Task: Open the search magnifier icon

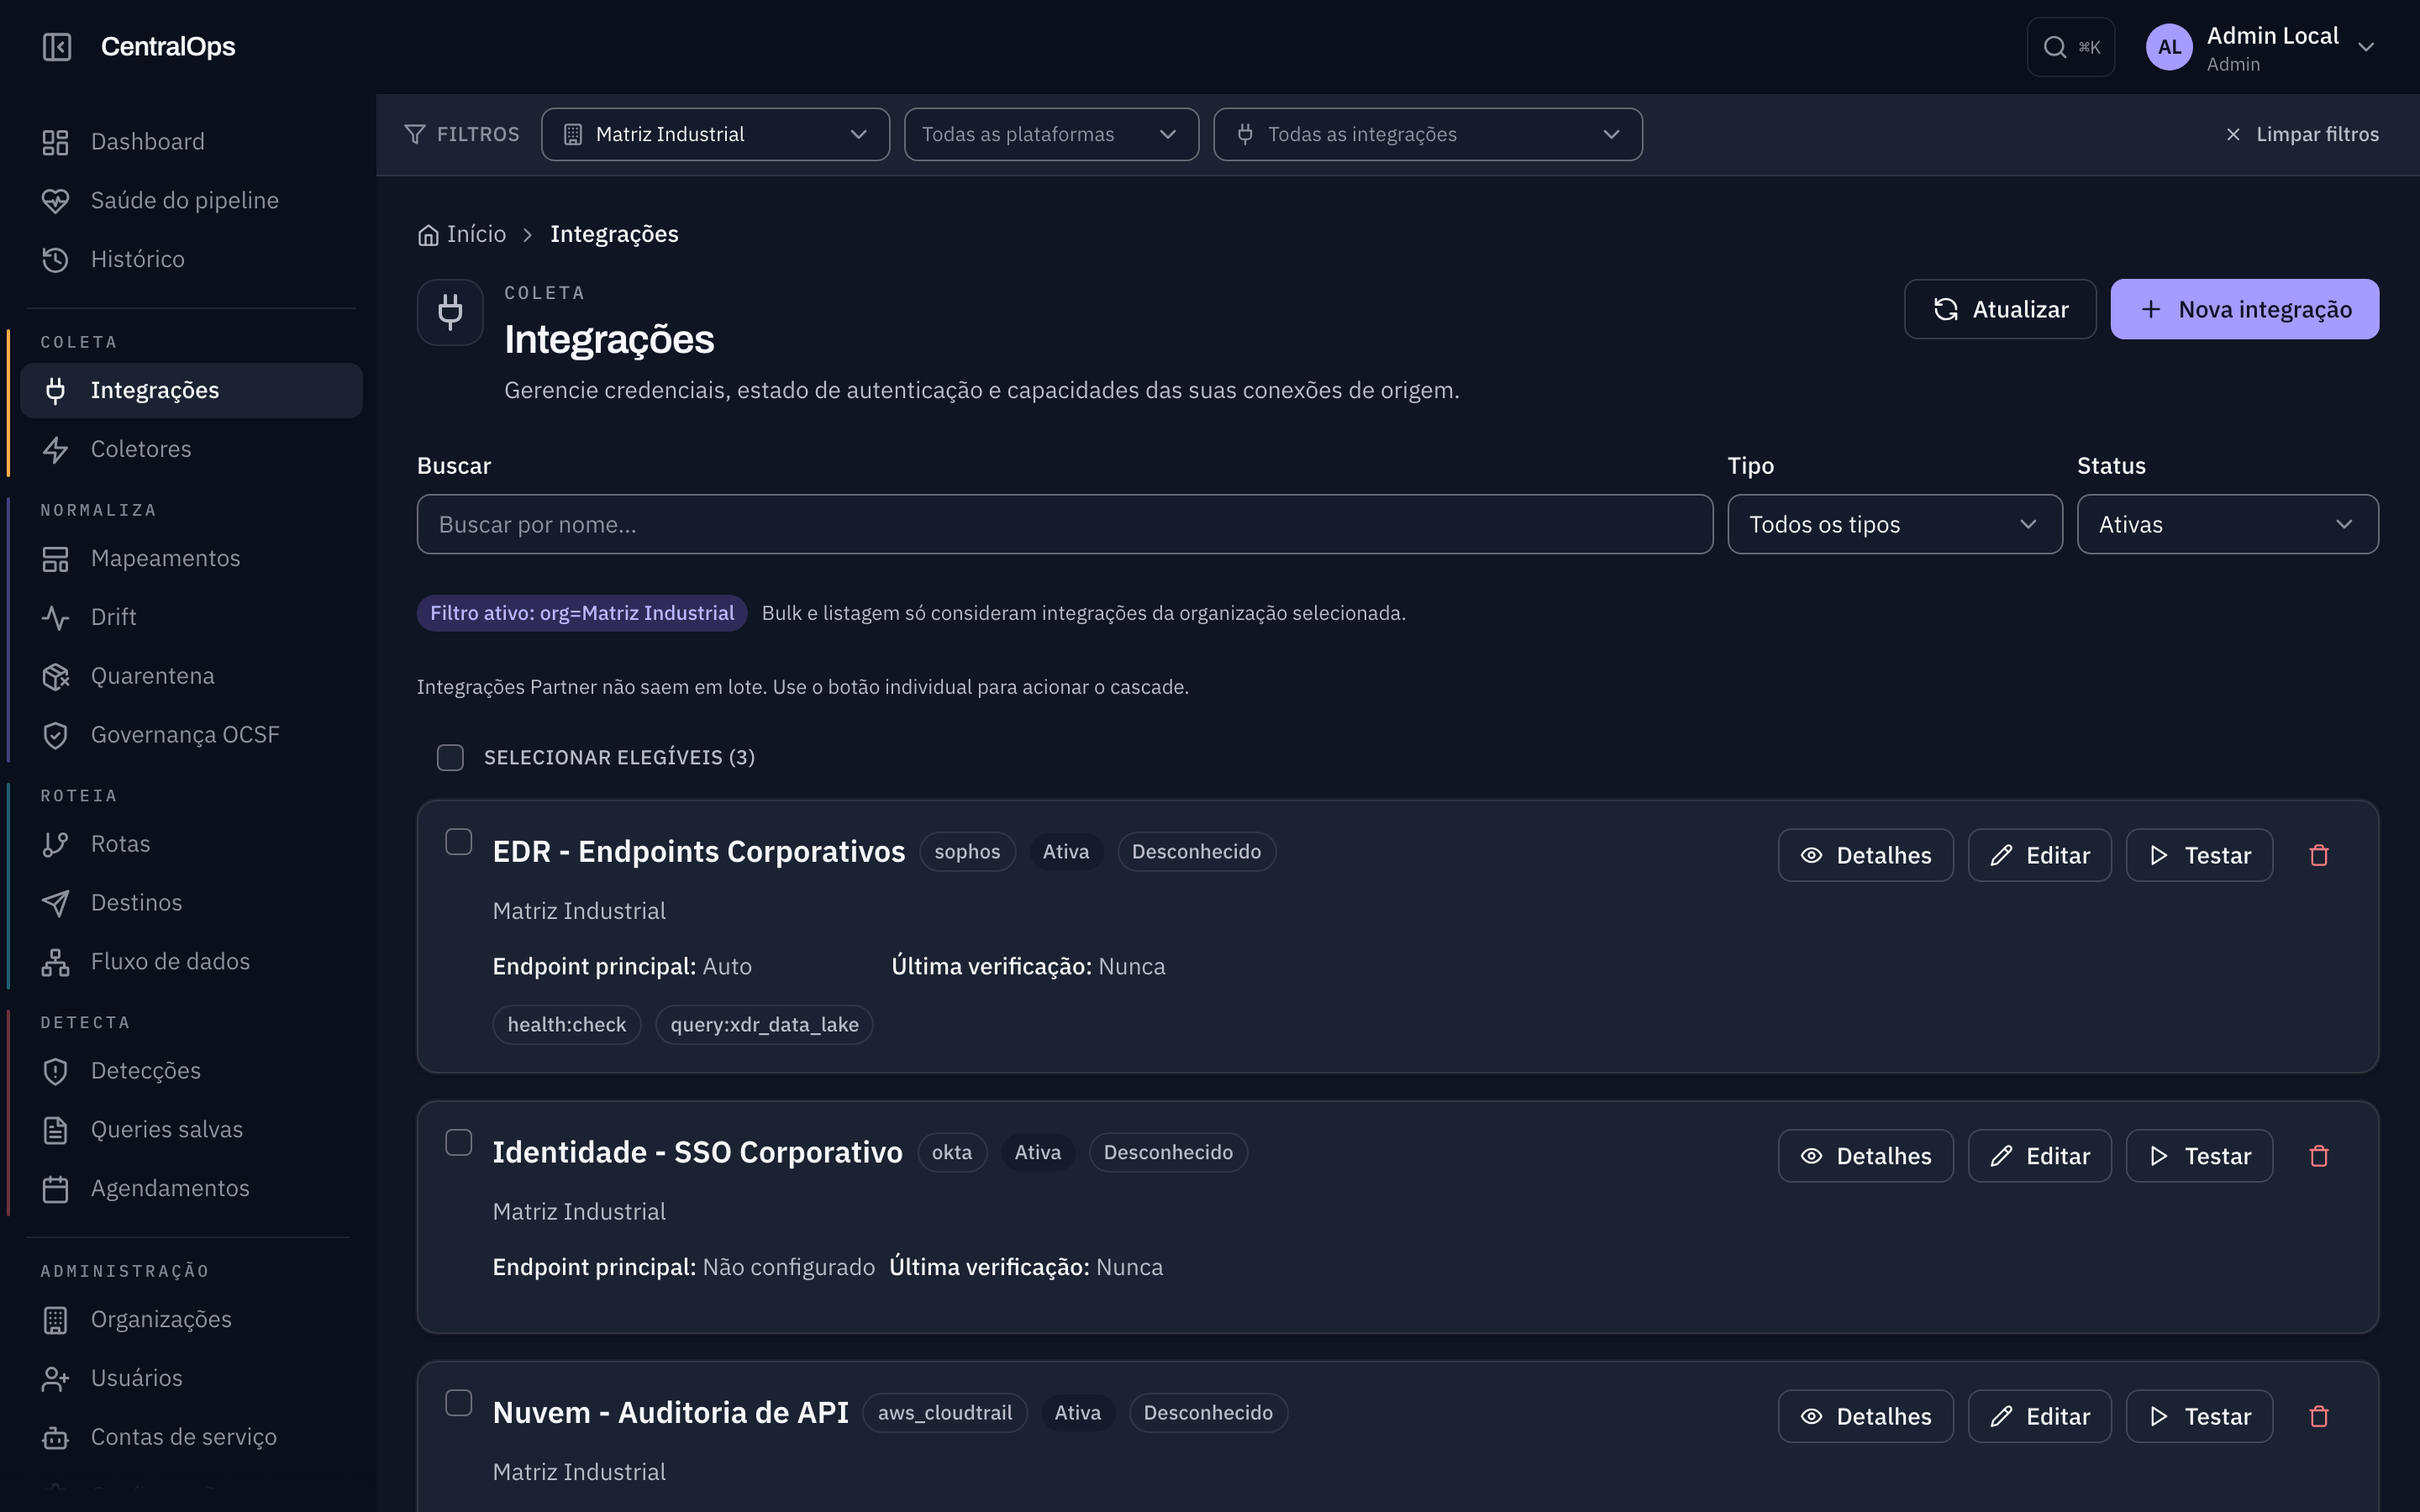Action: (x=2054, y=47)
